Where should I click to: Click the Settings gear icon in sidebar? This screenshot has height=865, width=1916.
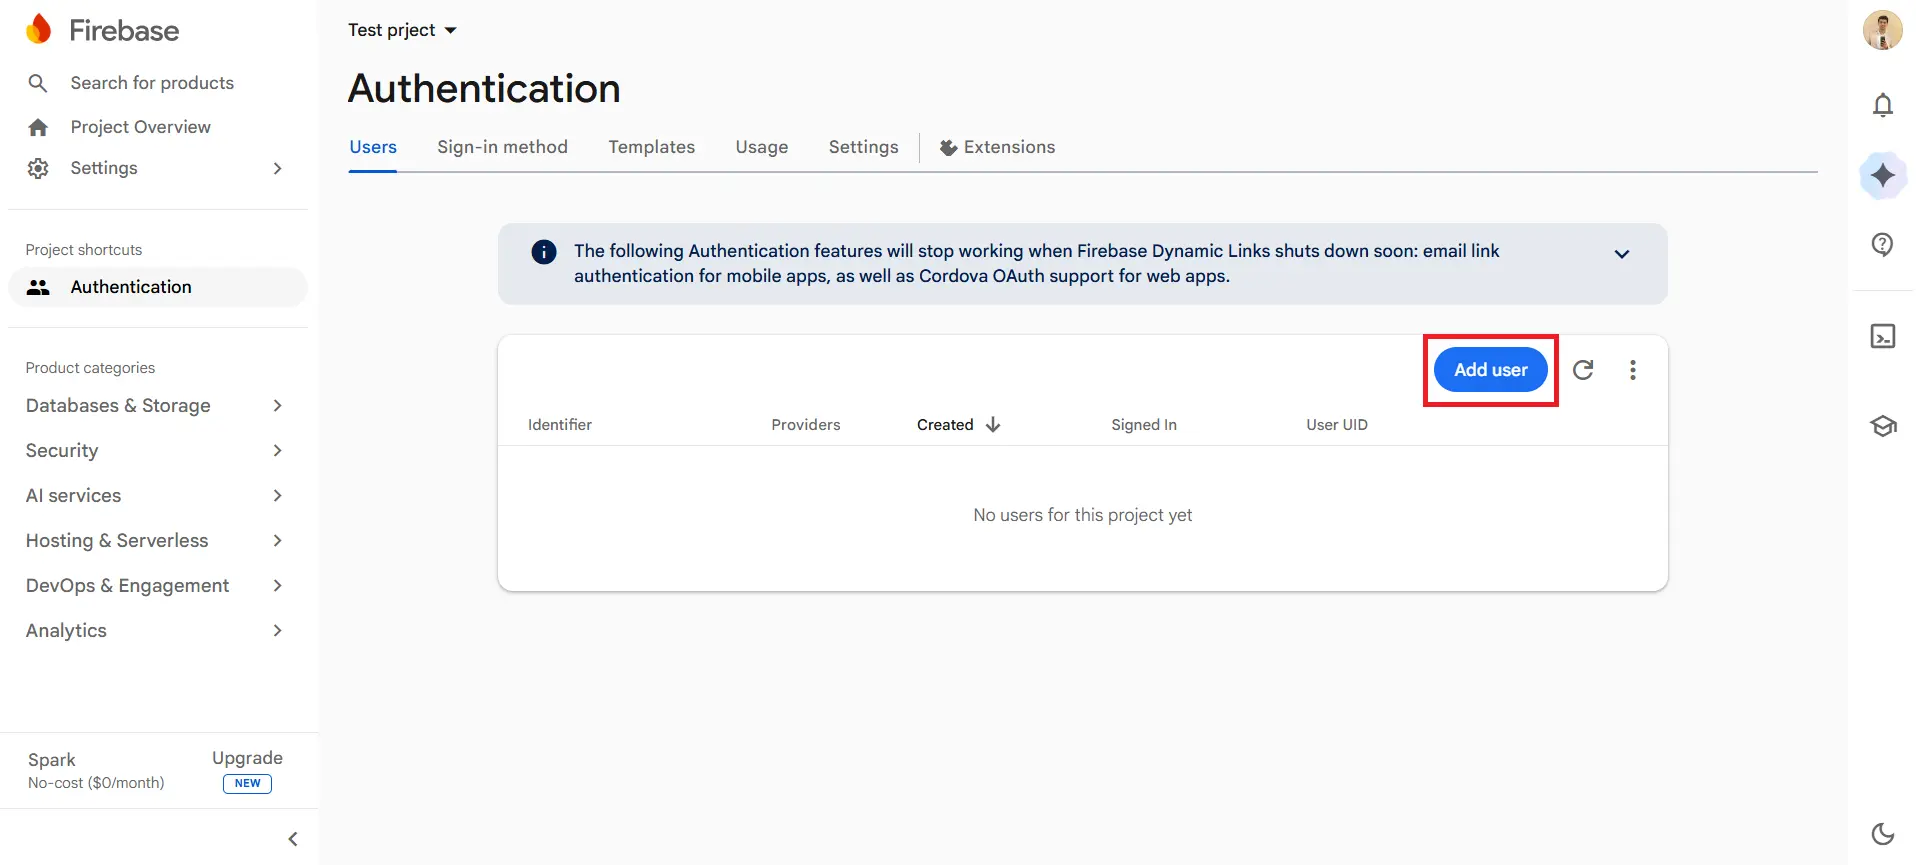coord(38,168)
